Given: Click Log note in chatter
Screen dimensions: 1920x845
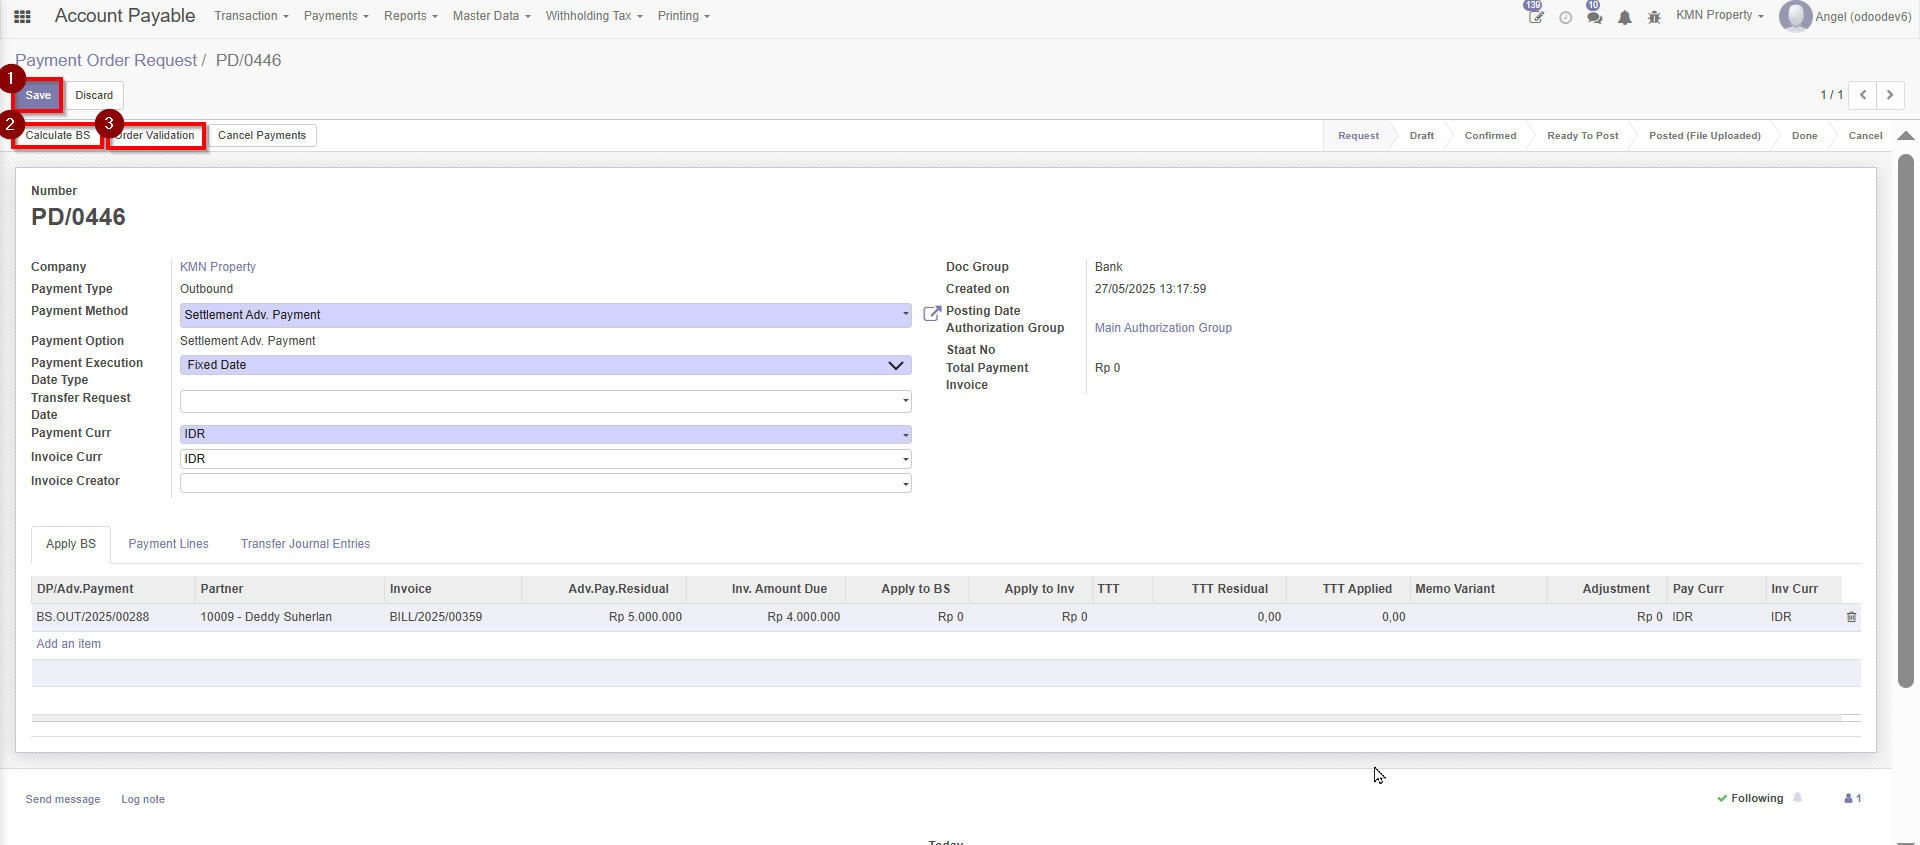Looking at the screenshot, I should 143,799.
